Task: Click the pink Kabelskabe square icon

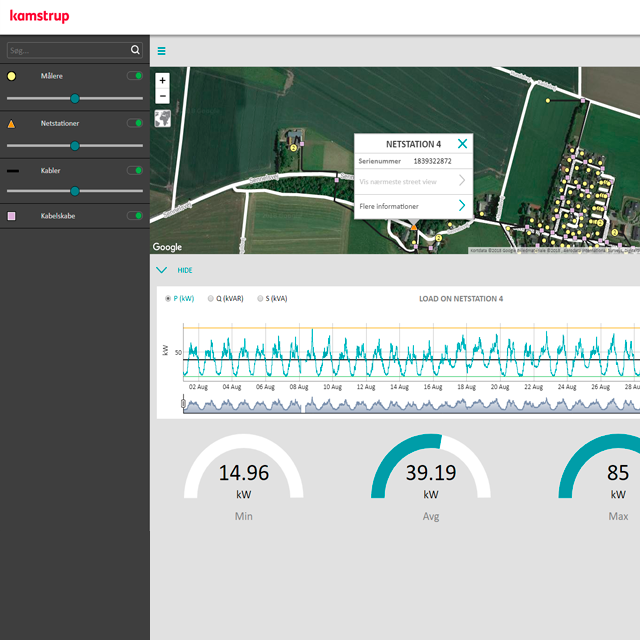Action: click(x=12, y=215)
